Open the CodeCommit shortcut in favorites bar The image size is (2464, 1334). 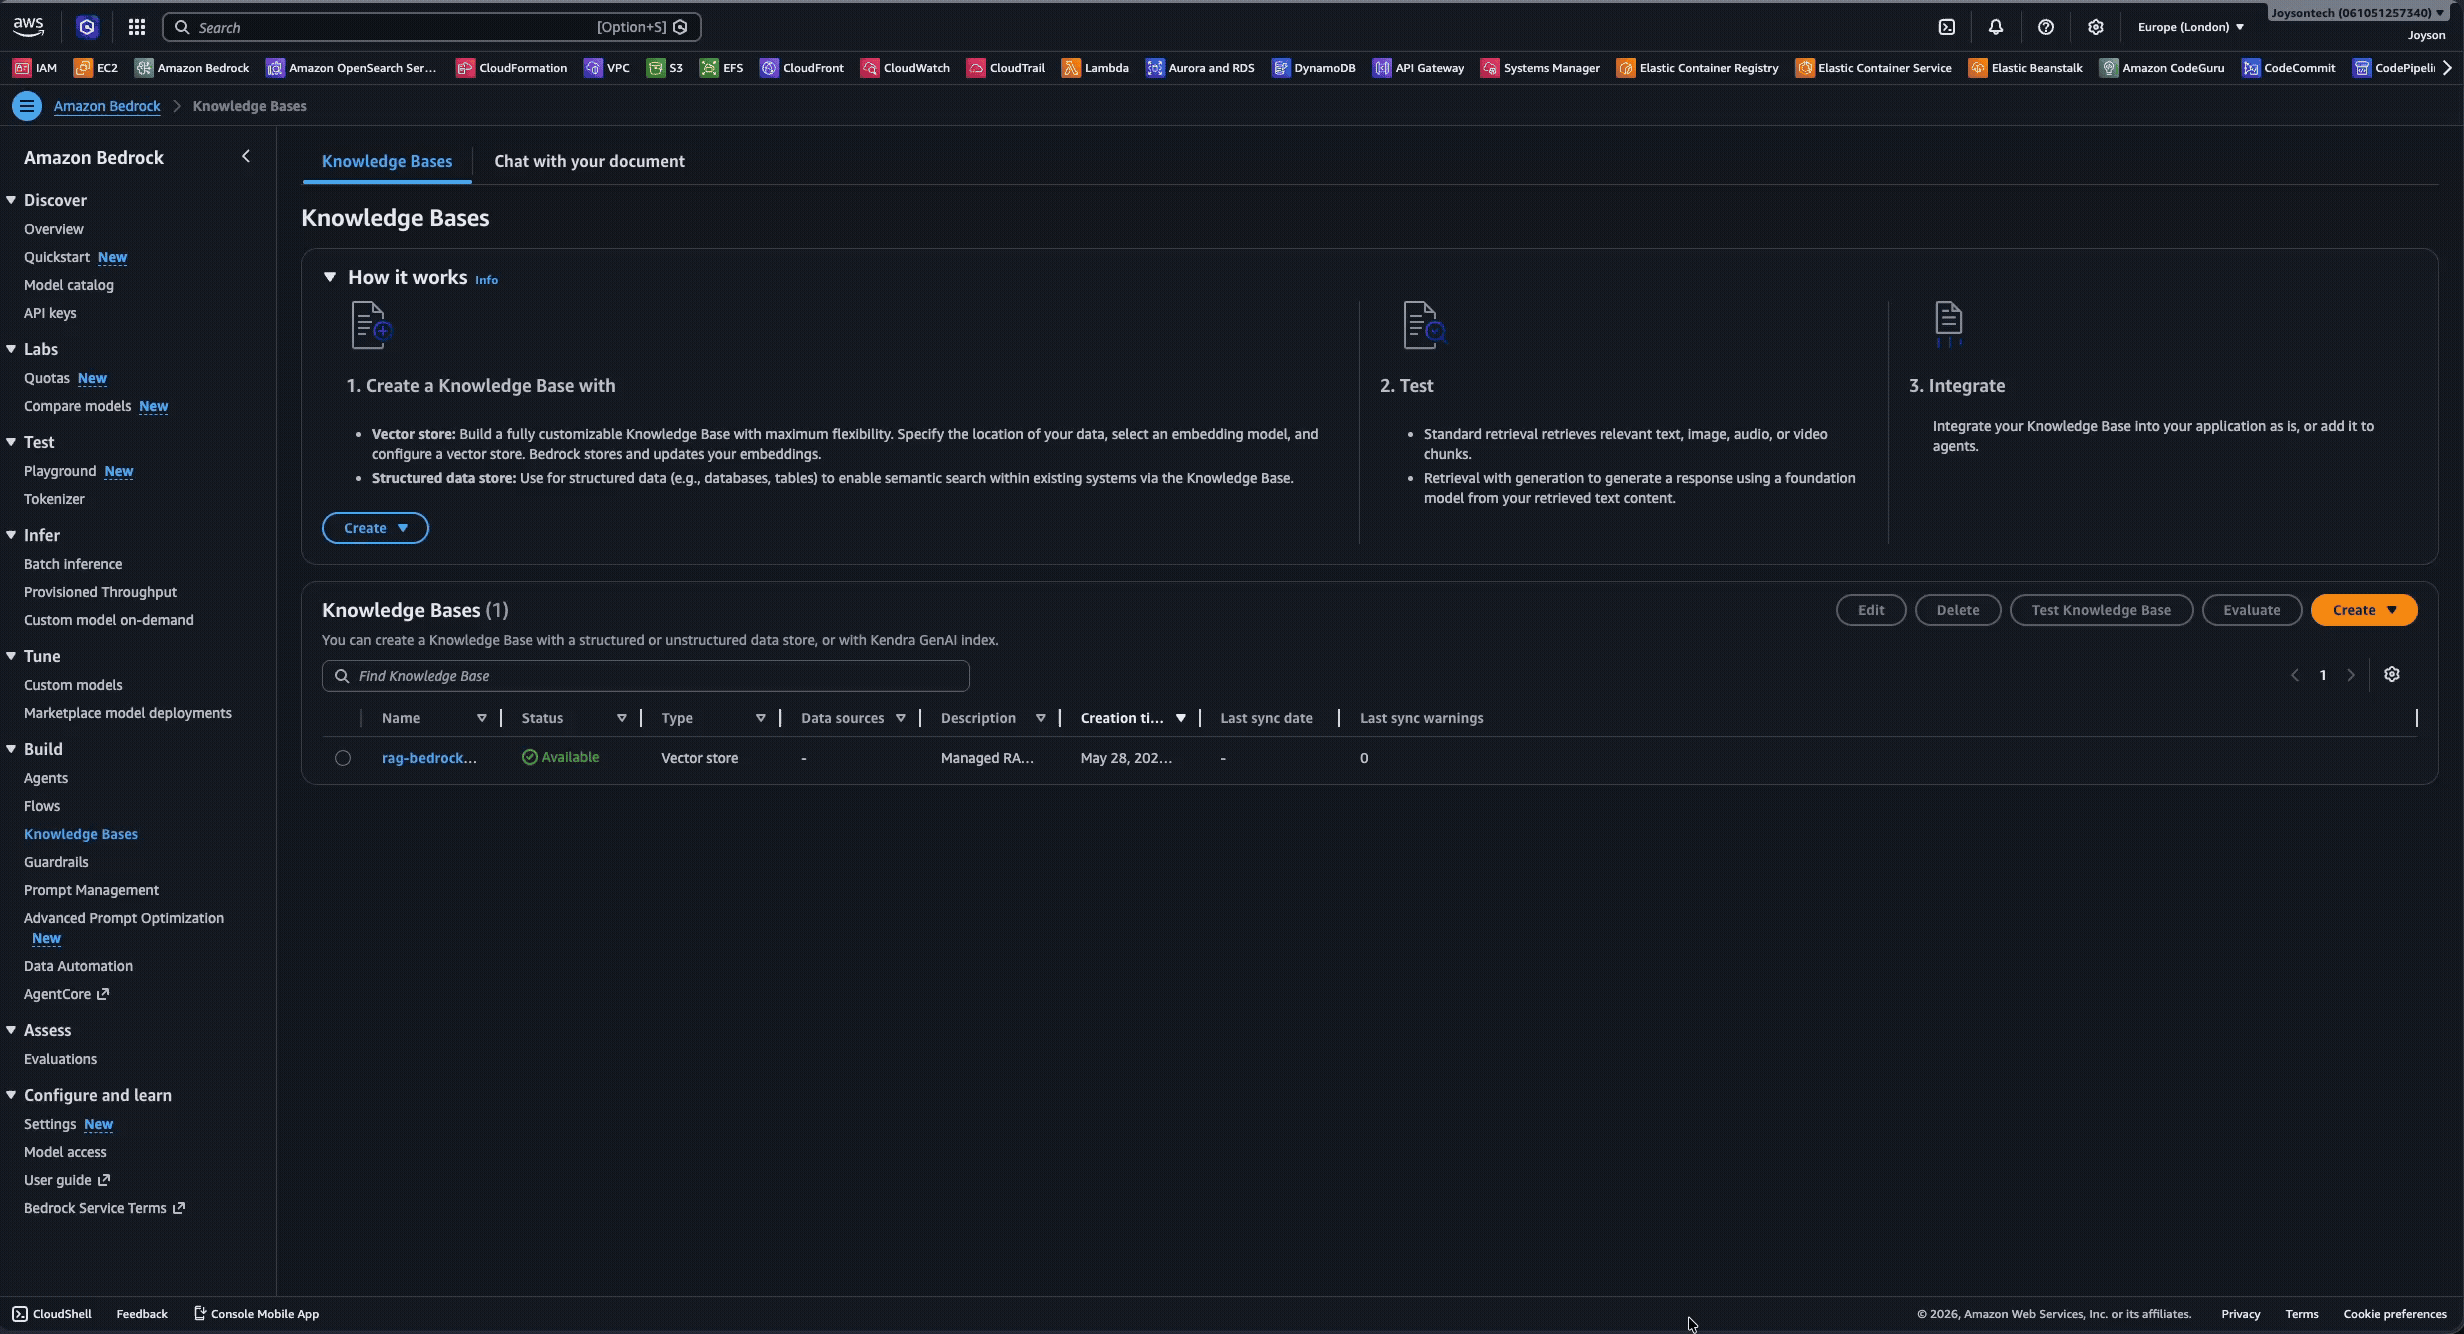(x=2288, y=68)
